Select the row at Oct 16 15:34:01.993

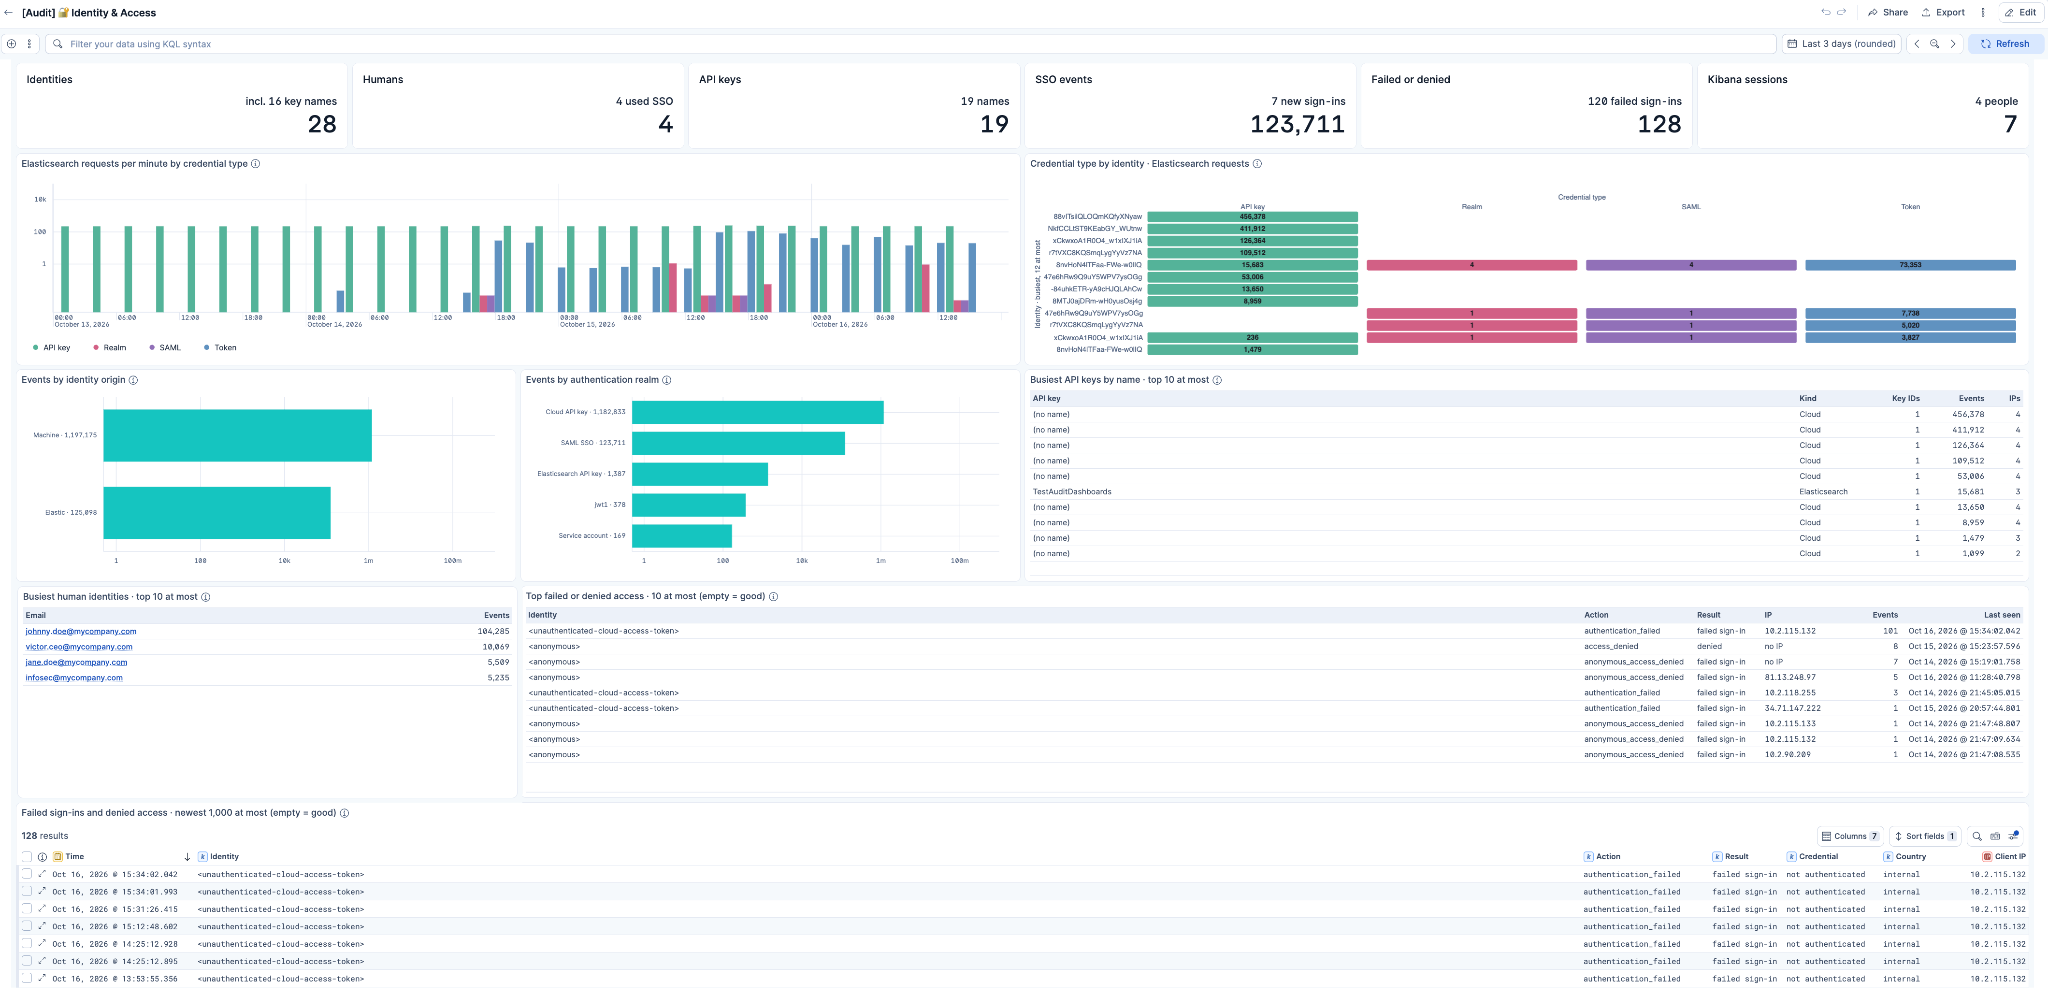click(27, 892)
